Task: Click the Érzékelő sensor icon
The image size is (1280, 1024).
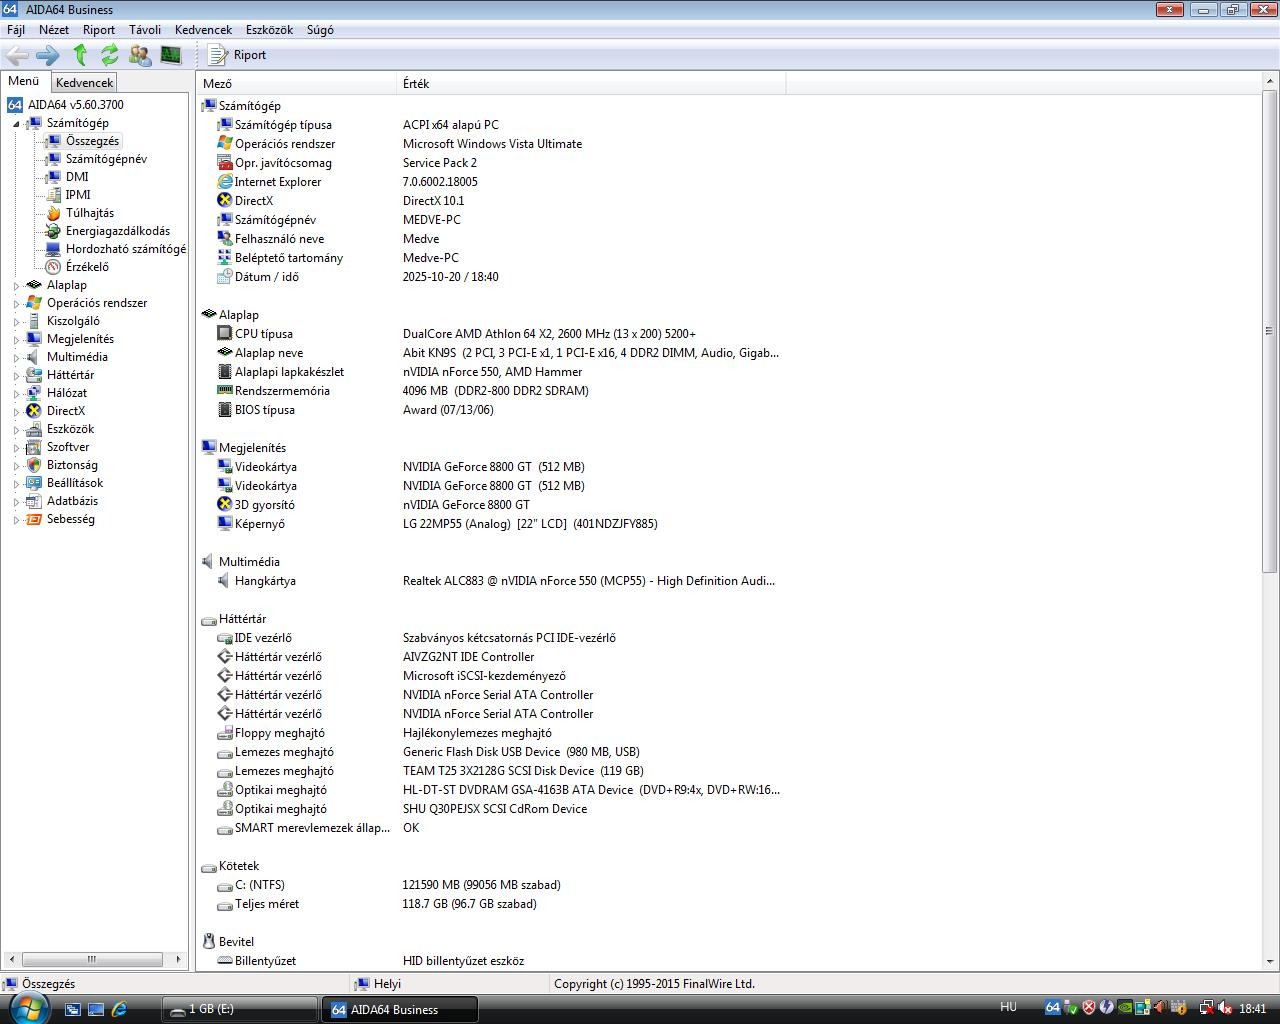Action: (x=53, y=267)
